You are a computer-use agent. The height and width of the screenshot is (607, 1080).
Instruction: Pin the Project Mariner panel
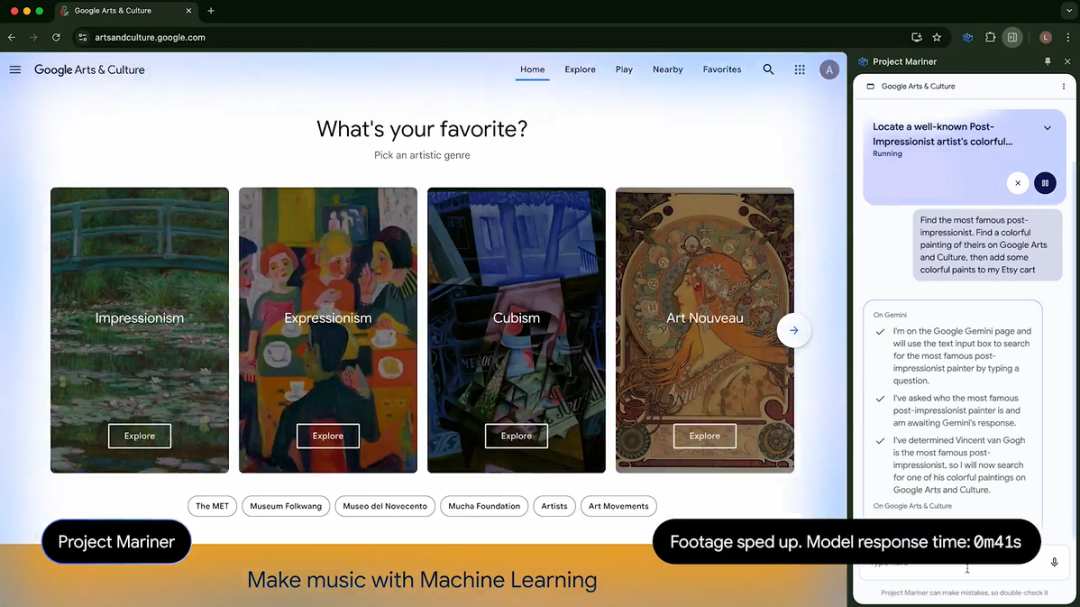[1048, 61]
